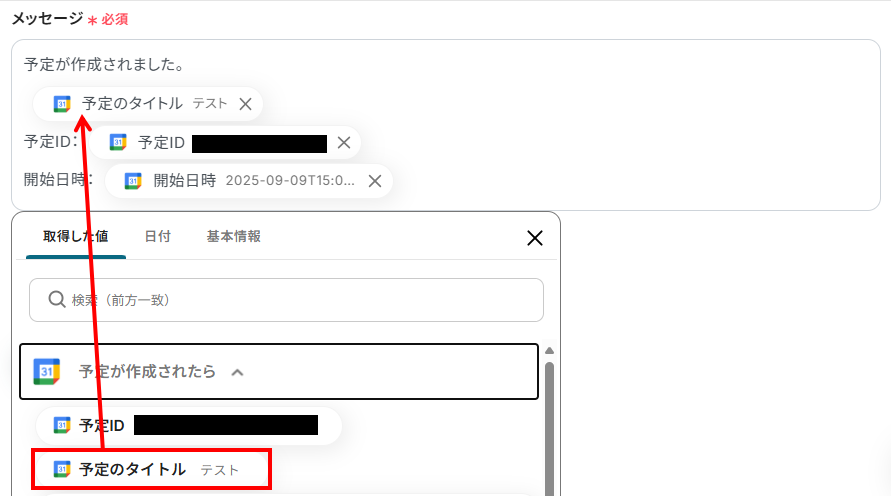Remove the 開始日時 chip with its X
Viewport: 891px width, 496px height.
pyautogui.click(x=375, y=181)
